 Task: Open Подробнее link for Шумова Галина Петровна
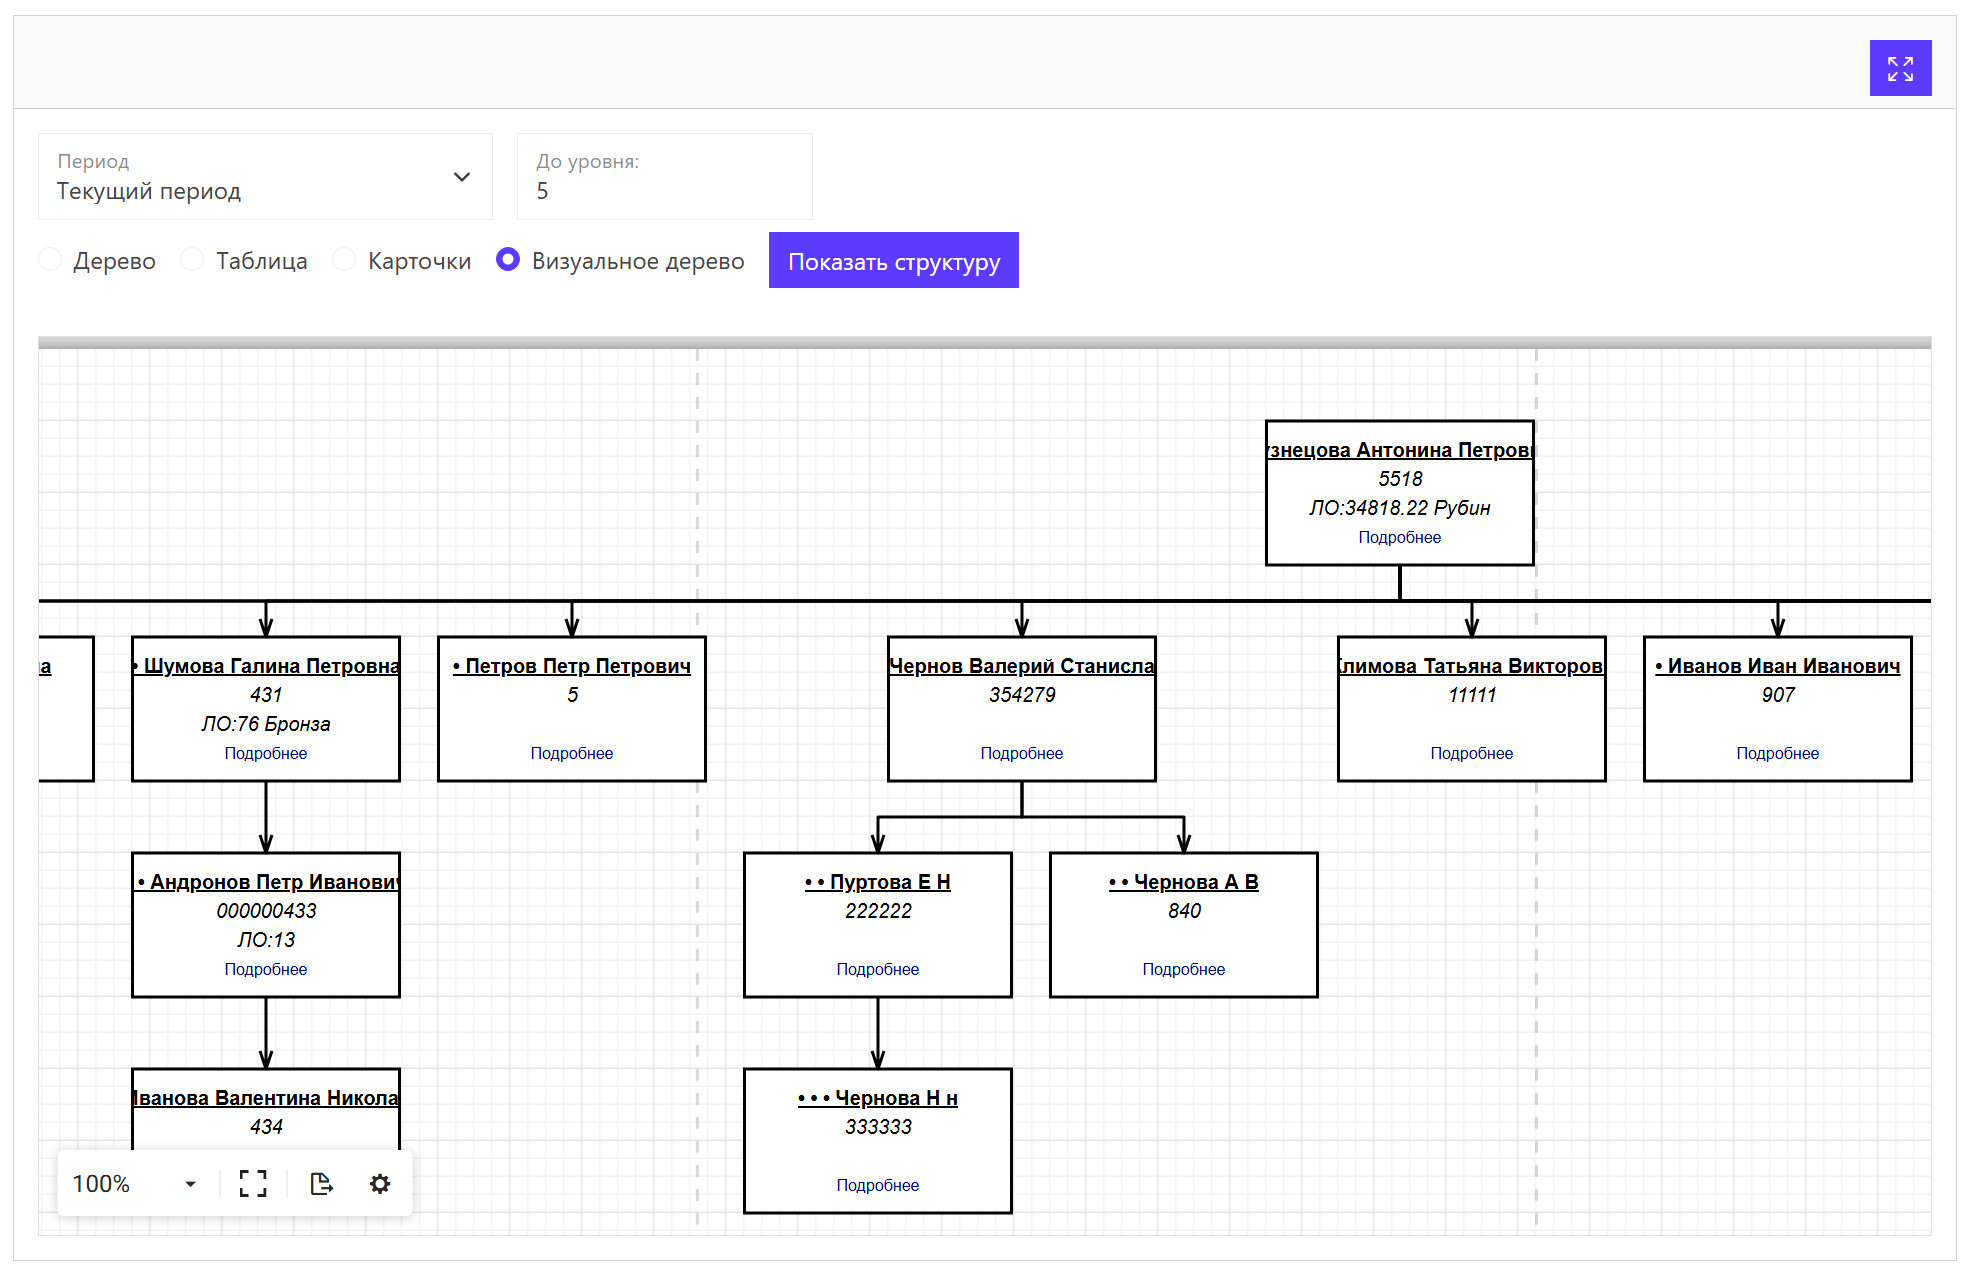point(266,753)
